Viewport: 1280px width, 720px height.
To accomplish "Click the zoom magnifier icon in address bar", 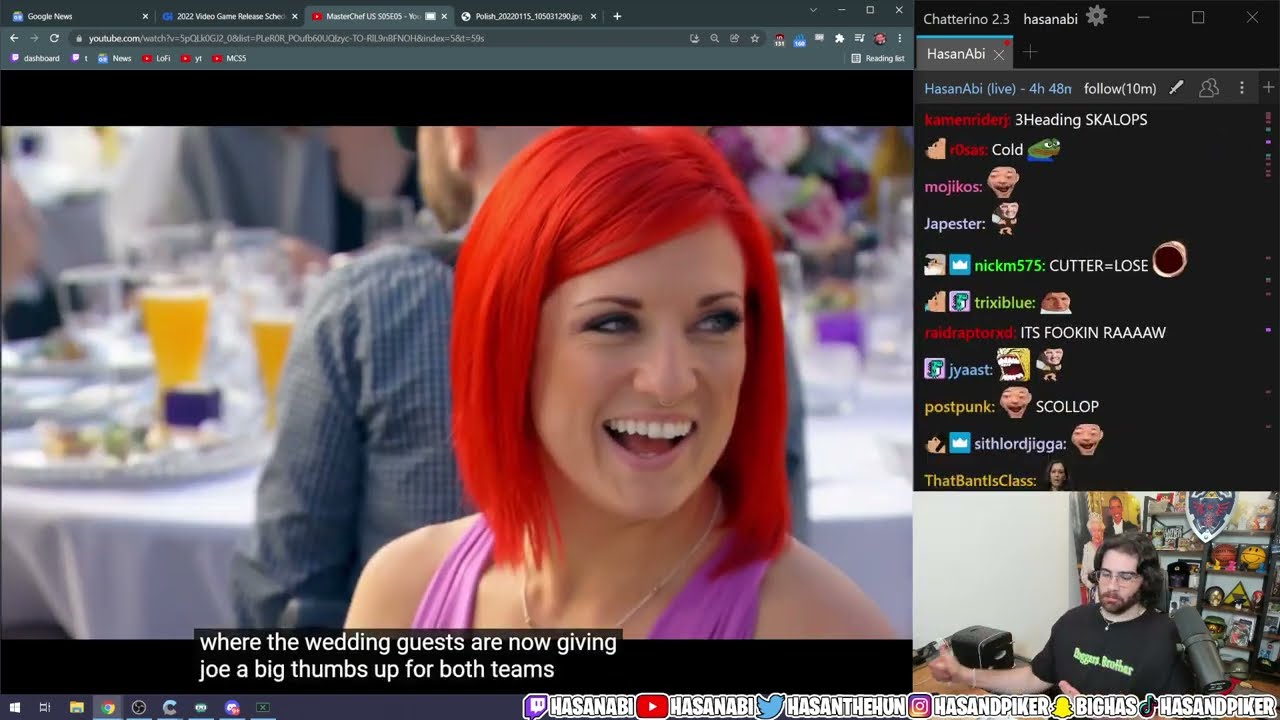I will pos(714,38).
